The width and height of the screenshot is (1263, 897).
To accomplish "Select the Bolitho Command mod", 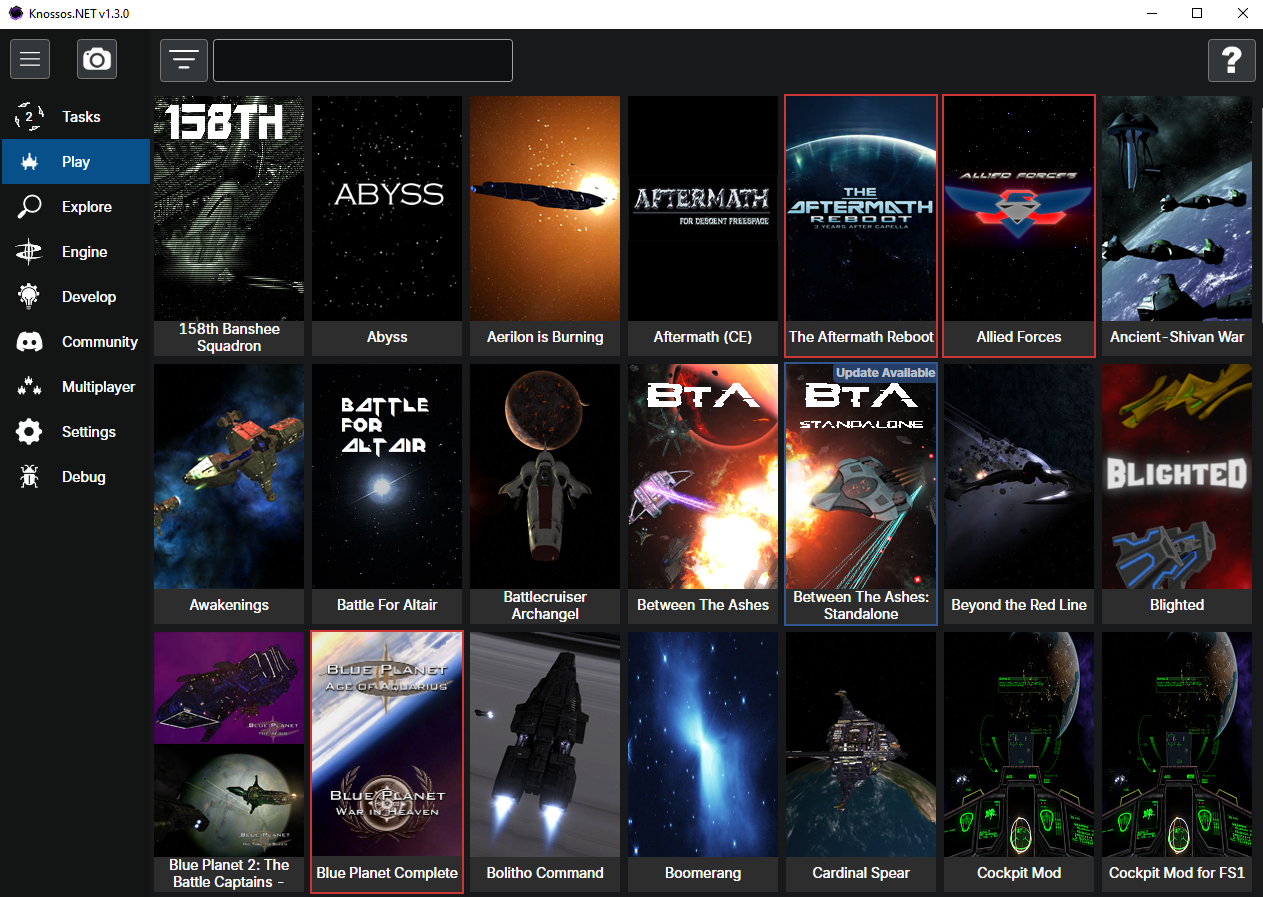I will 545,761.
